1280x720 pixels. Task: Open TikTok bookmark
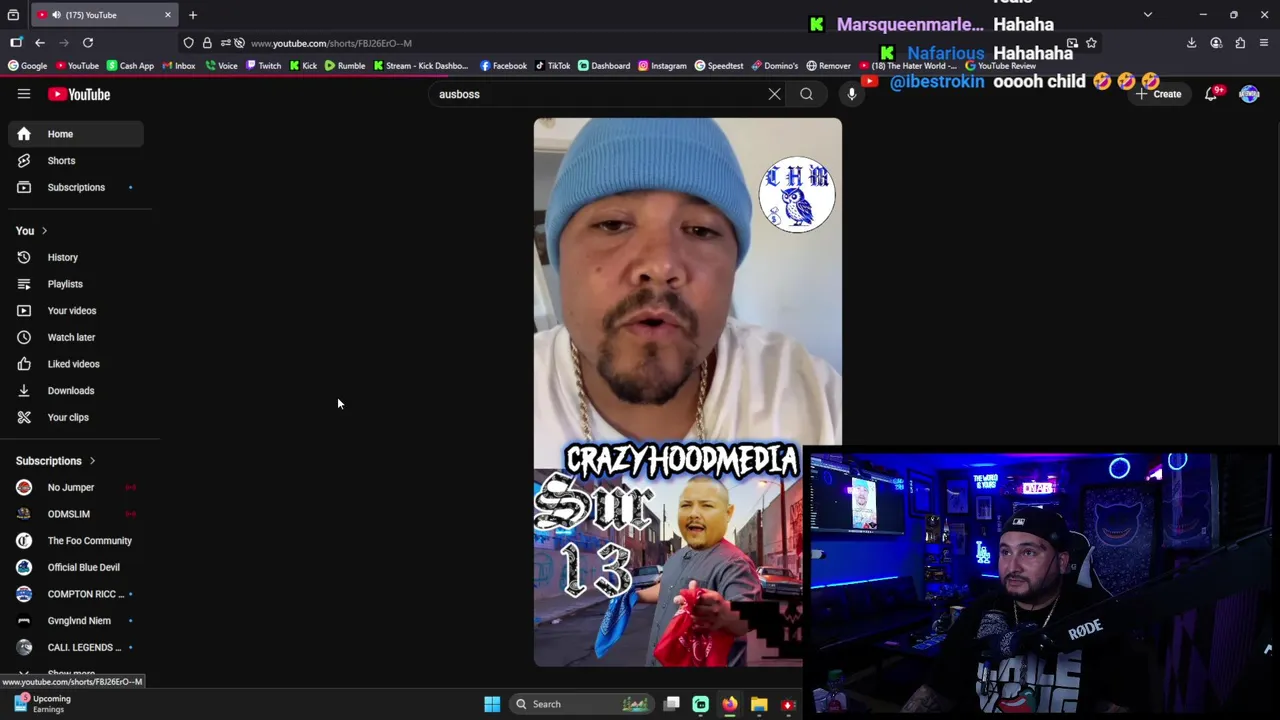[x=552, y=66]
